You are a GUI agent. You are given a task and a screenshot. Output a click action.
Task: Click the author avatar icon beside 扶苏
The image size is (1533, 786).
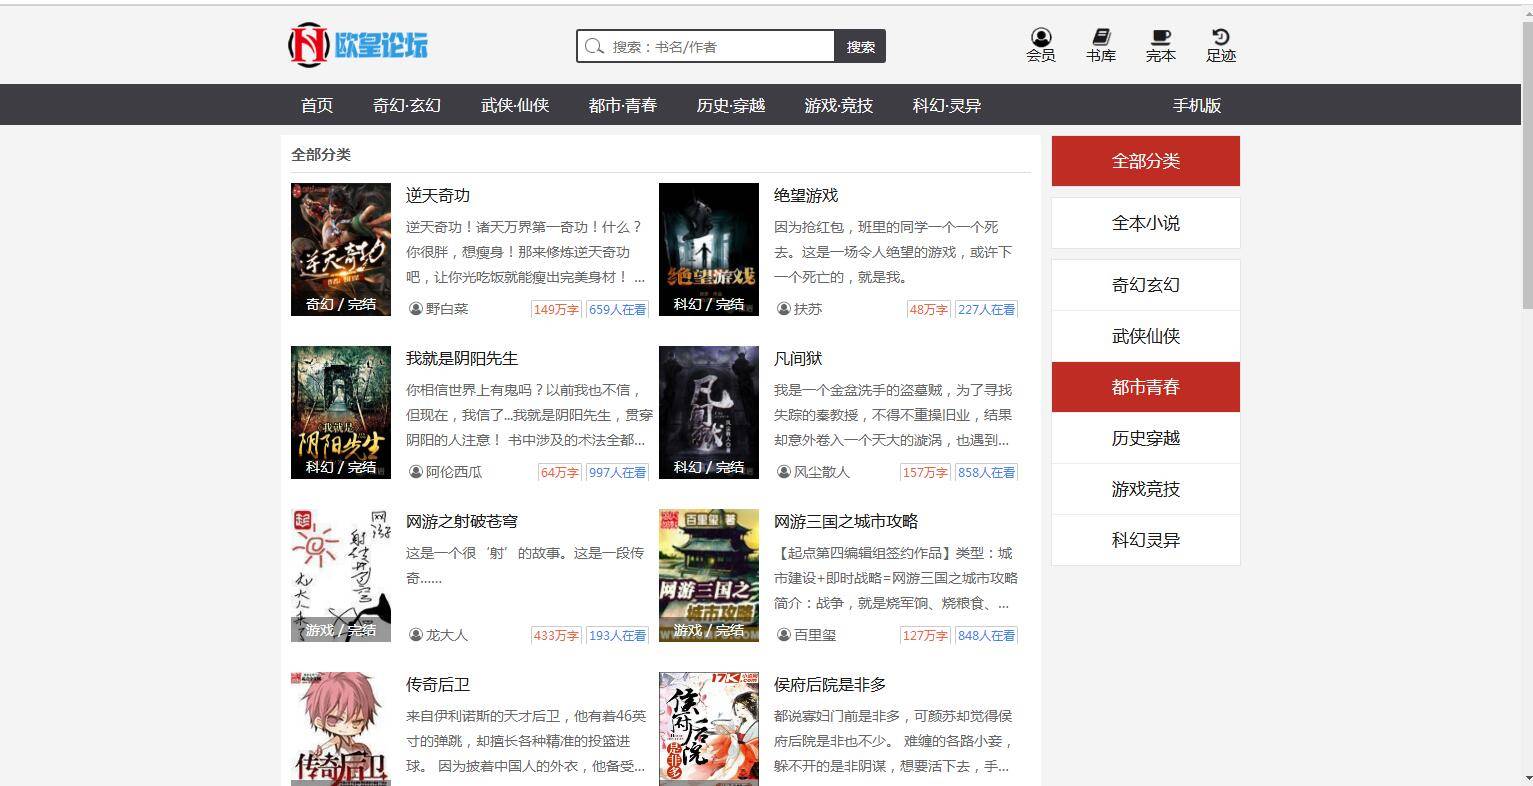coord(784,310)
